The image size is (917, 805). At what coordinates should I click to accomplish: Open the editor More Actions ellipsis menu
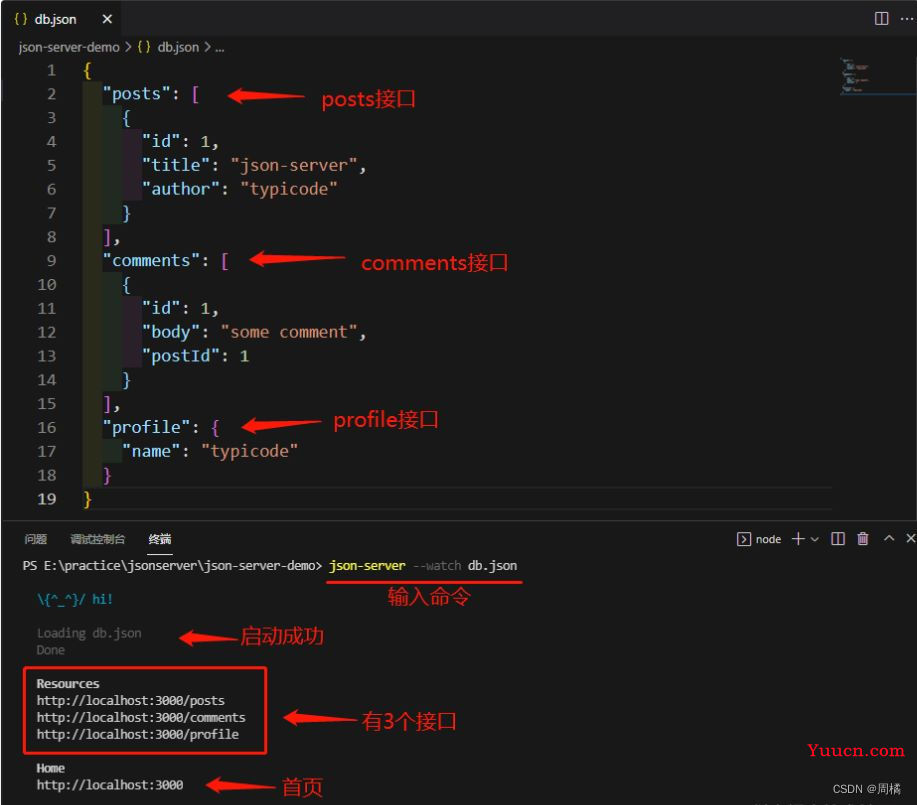point(906,19)
